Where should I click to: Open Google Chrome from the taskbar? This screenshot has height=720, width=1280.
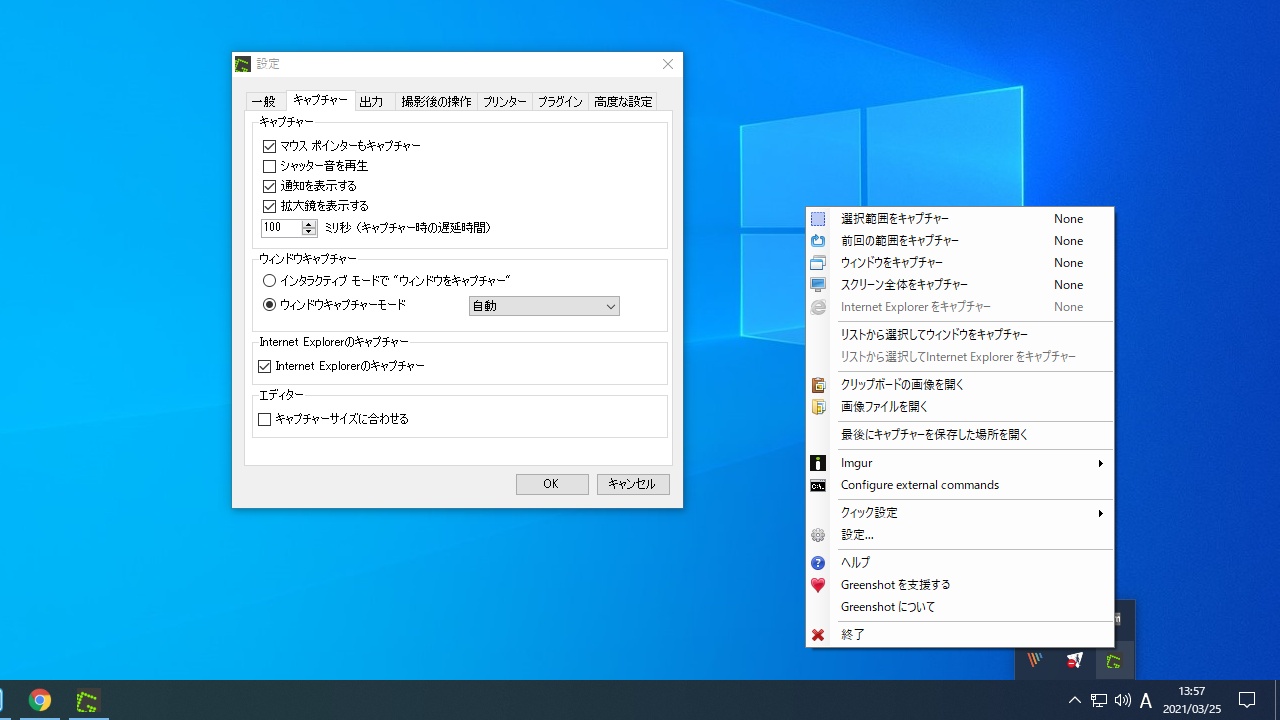click(40, 700)
